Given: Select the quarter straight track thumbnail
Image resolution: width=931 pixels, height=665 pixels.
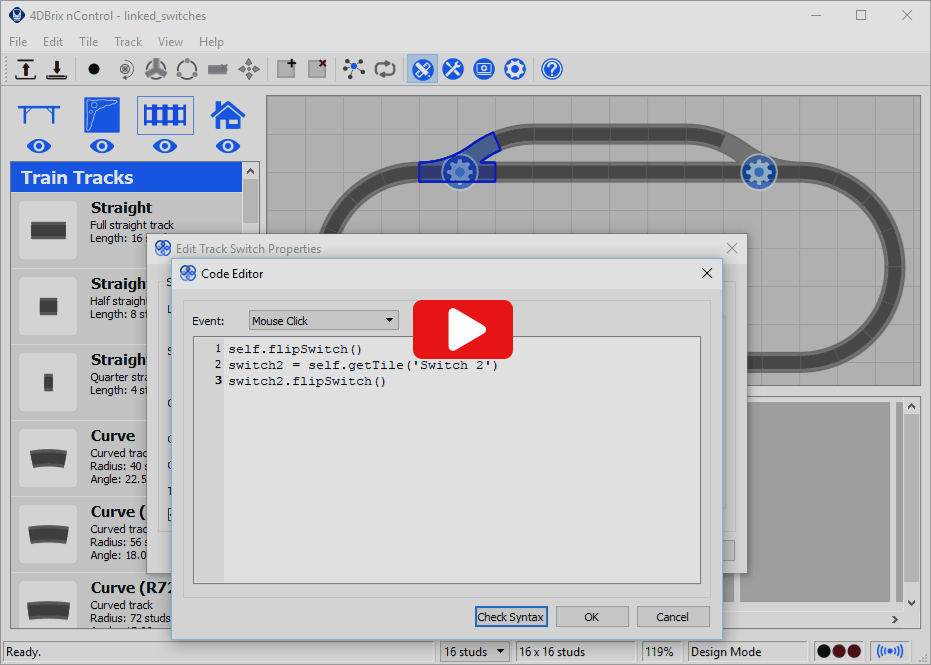Looking at the screenshot, I should (48, 382).
